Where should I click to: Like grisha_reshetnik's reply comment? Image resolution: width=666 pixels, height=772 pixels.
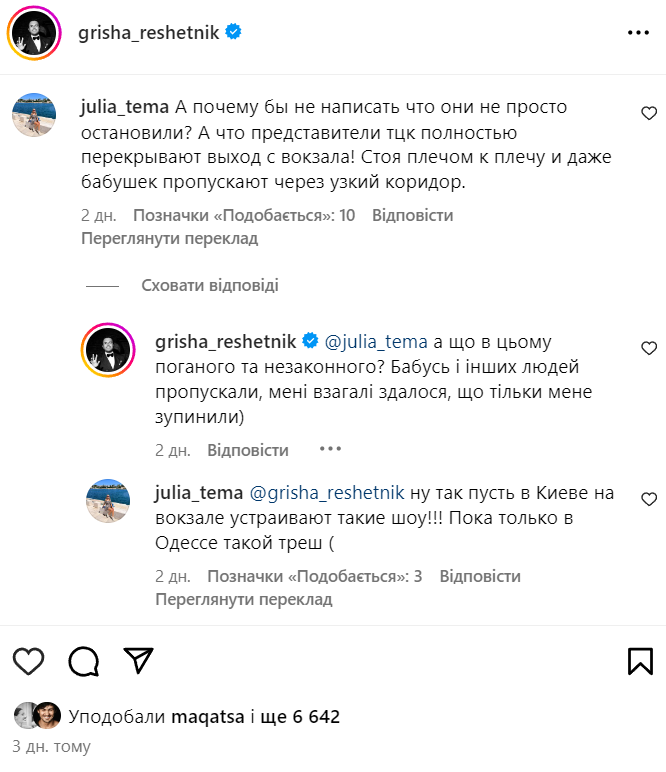pos(648,348)
